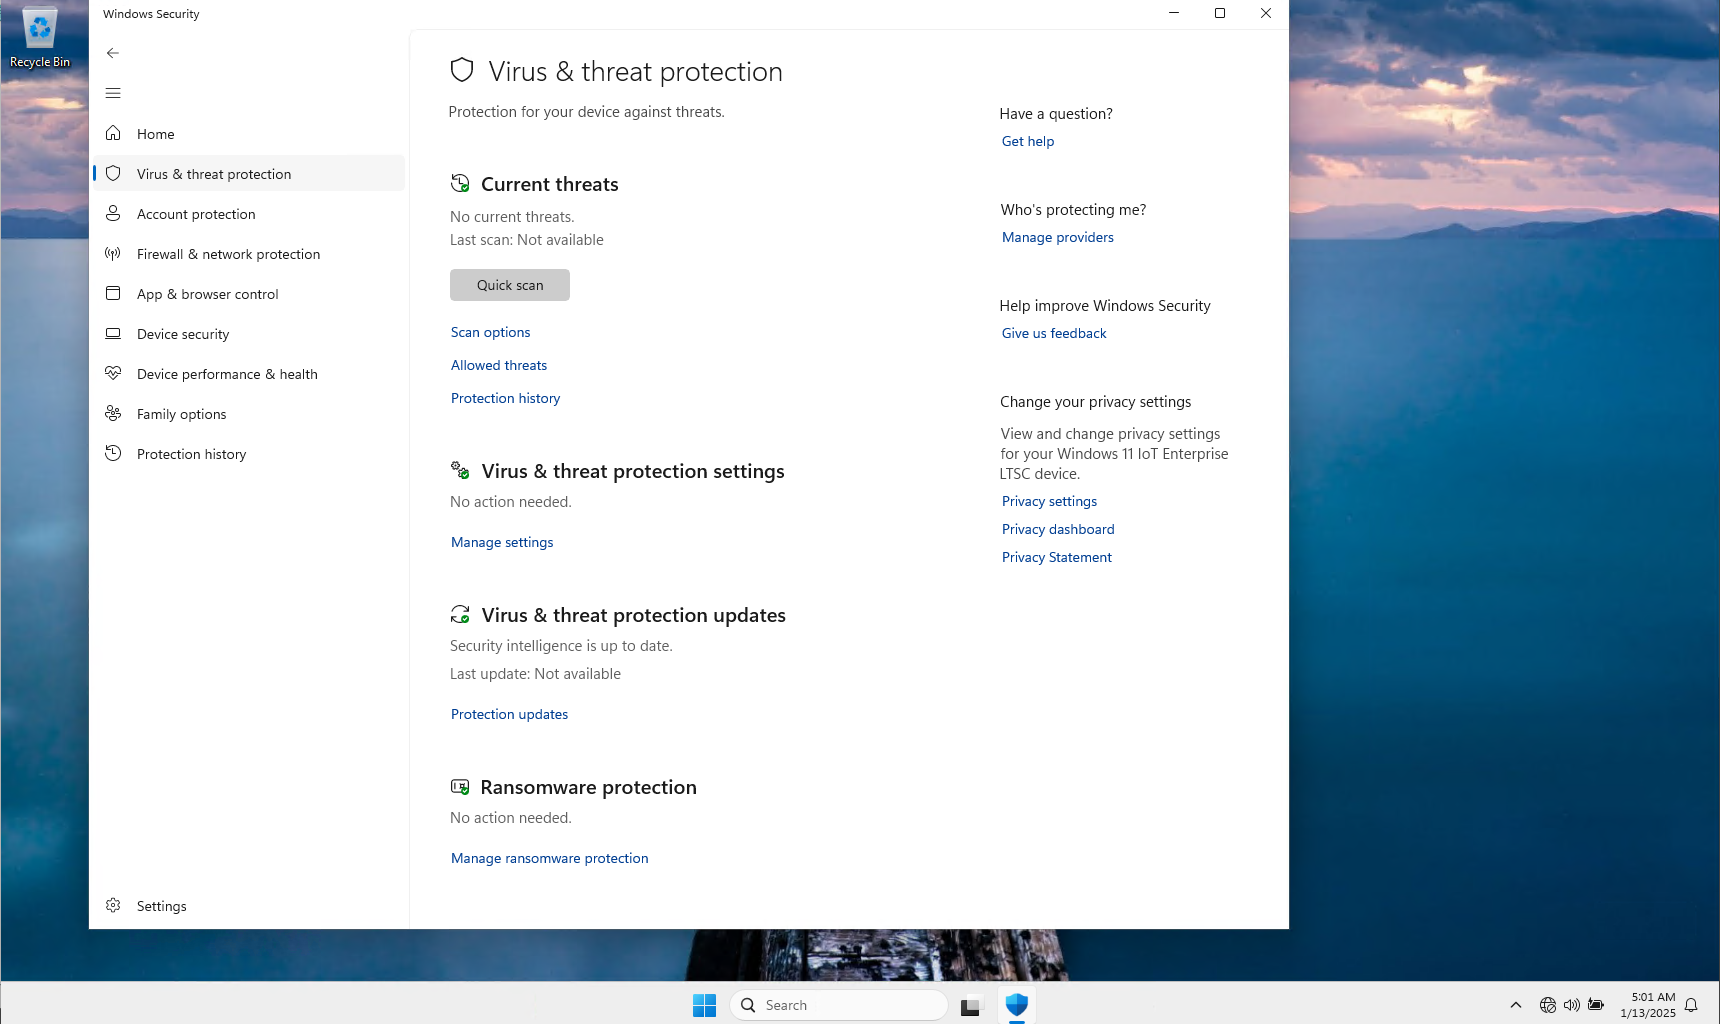The width and height of the screenshot is (1720, 1024).
Task: Open Manage ransomware protection link
Action: click(549, 858)
